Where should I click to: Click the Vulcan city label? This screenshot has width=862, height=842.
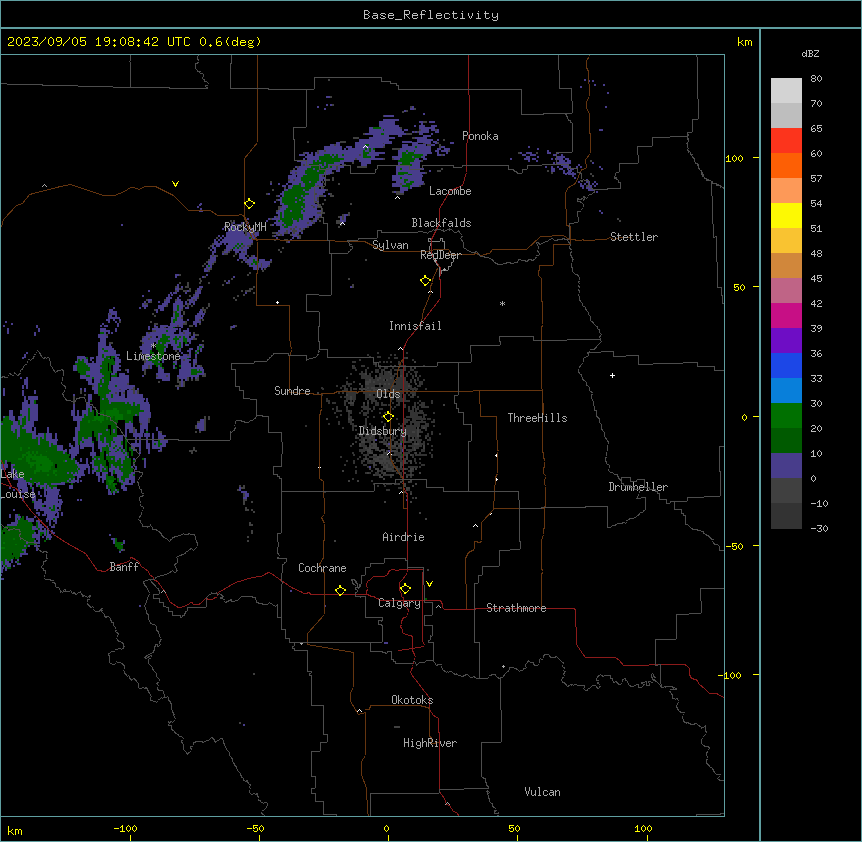(542, 792)
